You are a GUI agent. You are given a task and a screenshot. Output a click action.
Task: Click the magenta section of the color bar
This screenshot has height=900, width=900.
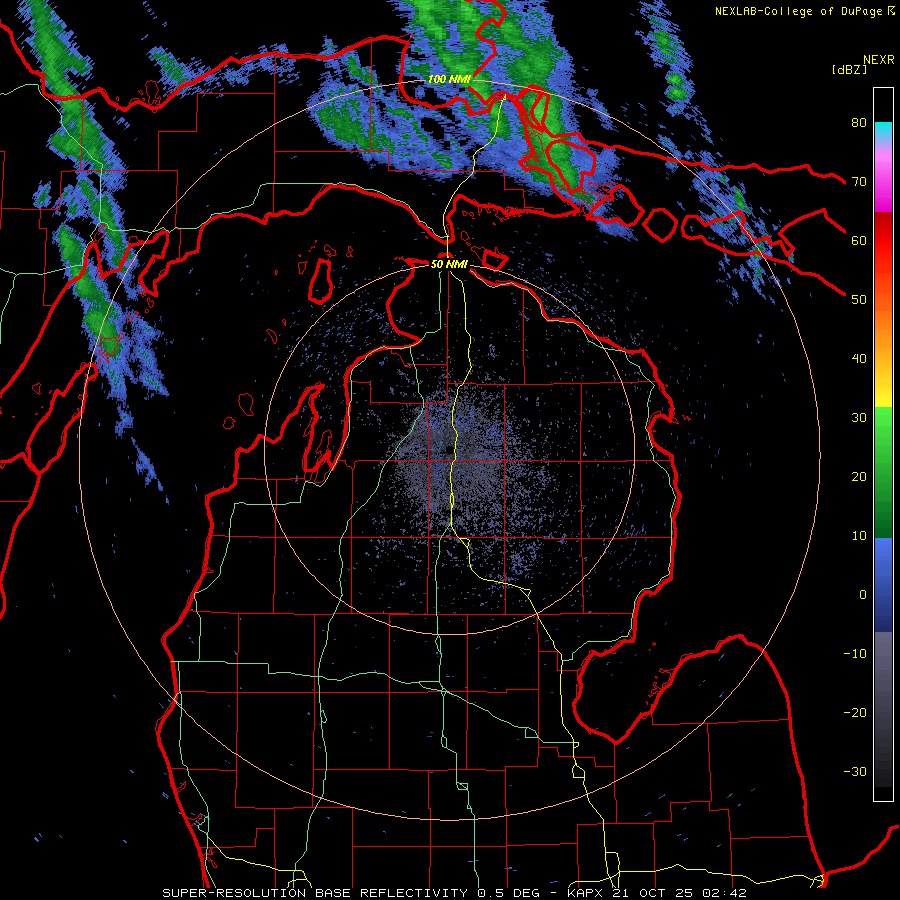(883, 184)
